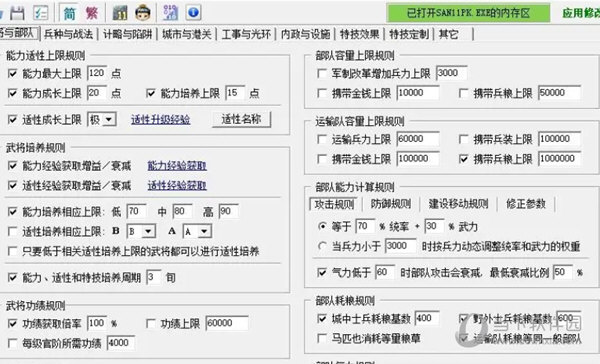The width and height of the screenshot is (600, 364).
Task: Select the 当兵力小于 radio button
Action: pyautogui.click(x=322, y=246)
